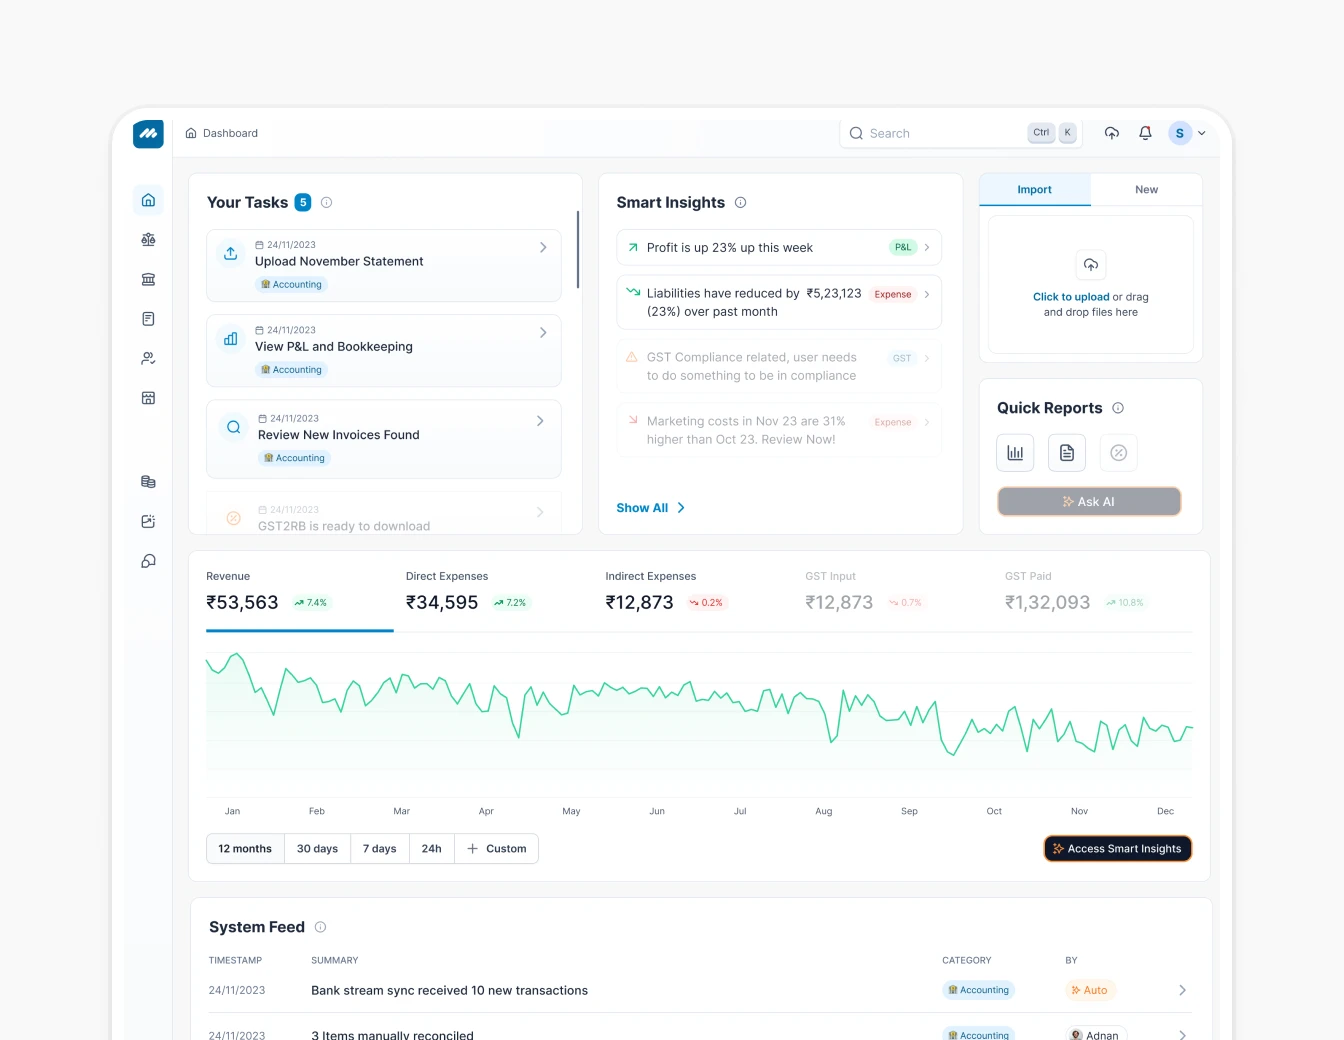Expand the Upload November Statement task
Screen dimensions: 1344x1040
coord(543,246)
